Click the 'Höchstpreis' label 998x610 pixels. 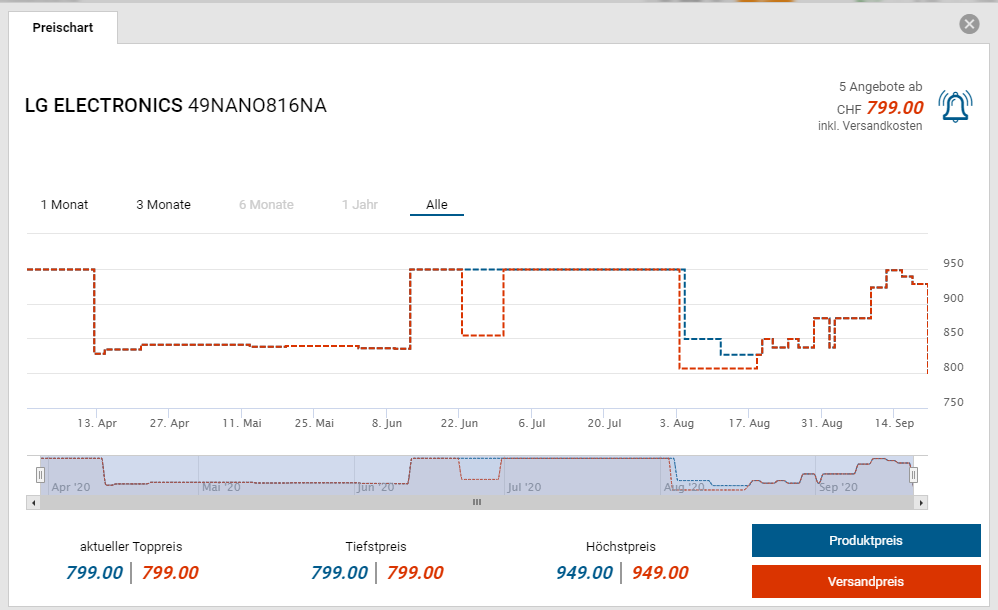point(621,546)
